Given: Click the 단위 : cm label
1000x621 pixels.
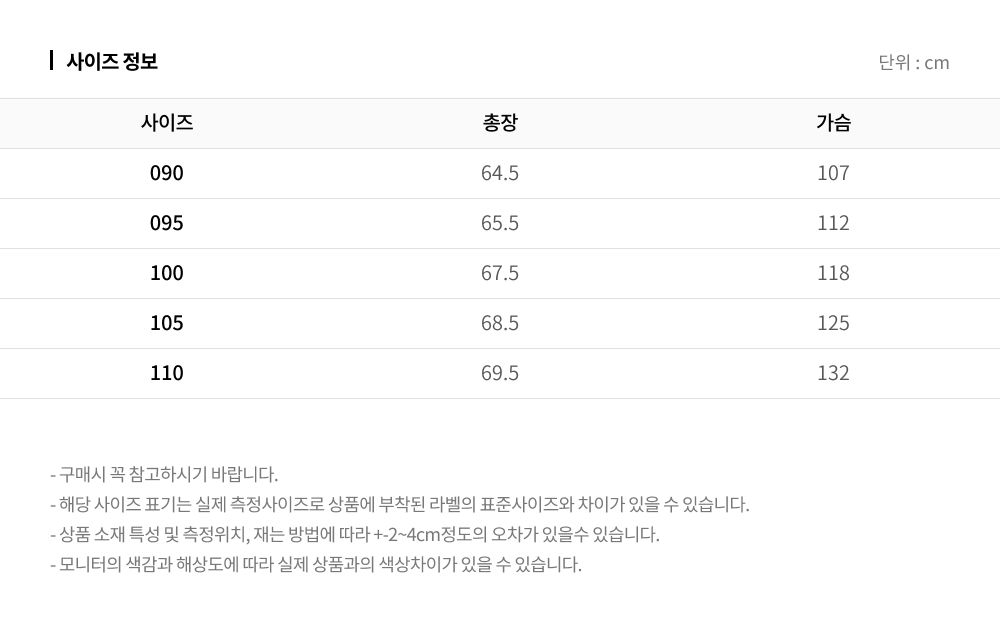Looking at the screenshot, I should 913,62.
